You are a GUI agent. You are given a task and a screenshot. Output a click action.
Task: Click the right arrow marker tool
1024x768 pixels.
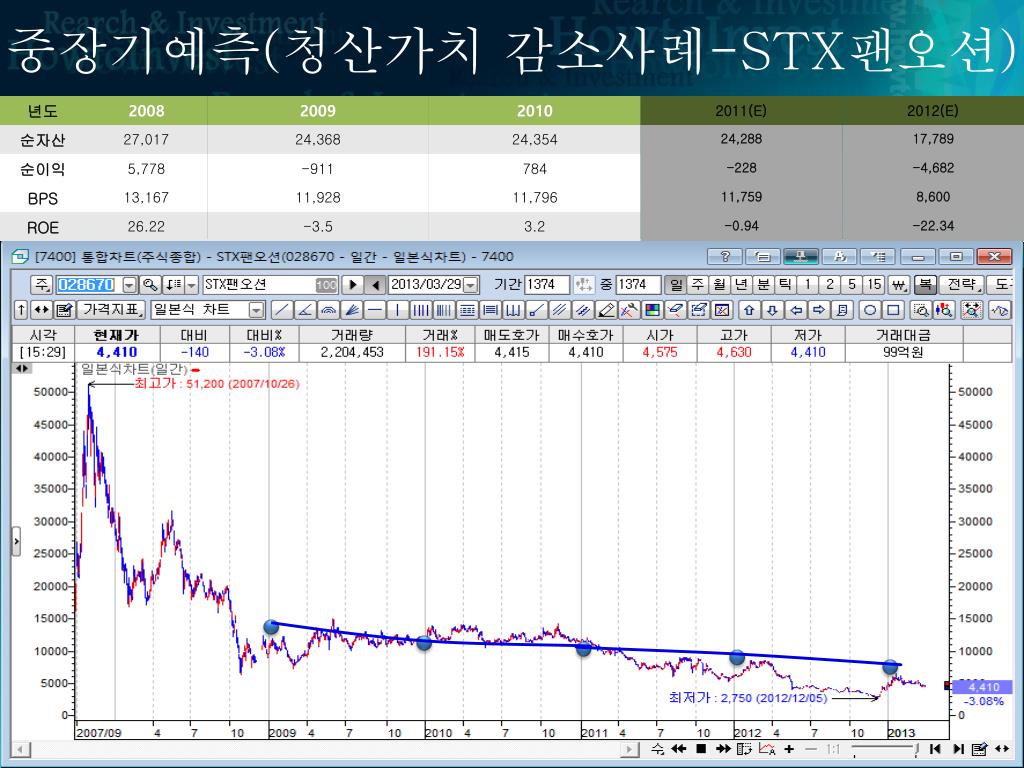click(x=818, y=310)
